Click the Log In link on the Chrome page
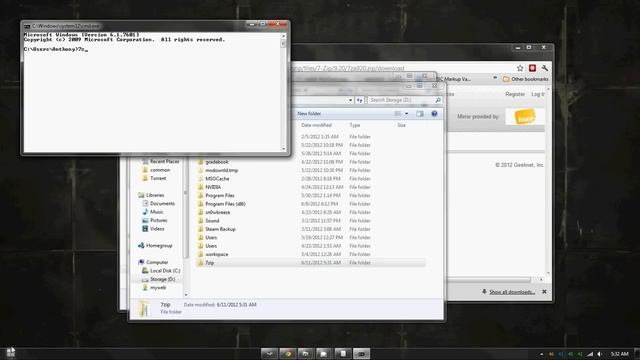640x360 pixels. [x=538, y=94]
